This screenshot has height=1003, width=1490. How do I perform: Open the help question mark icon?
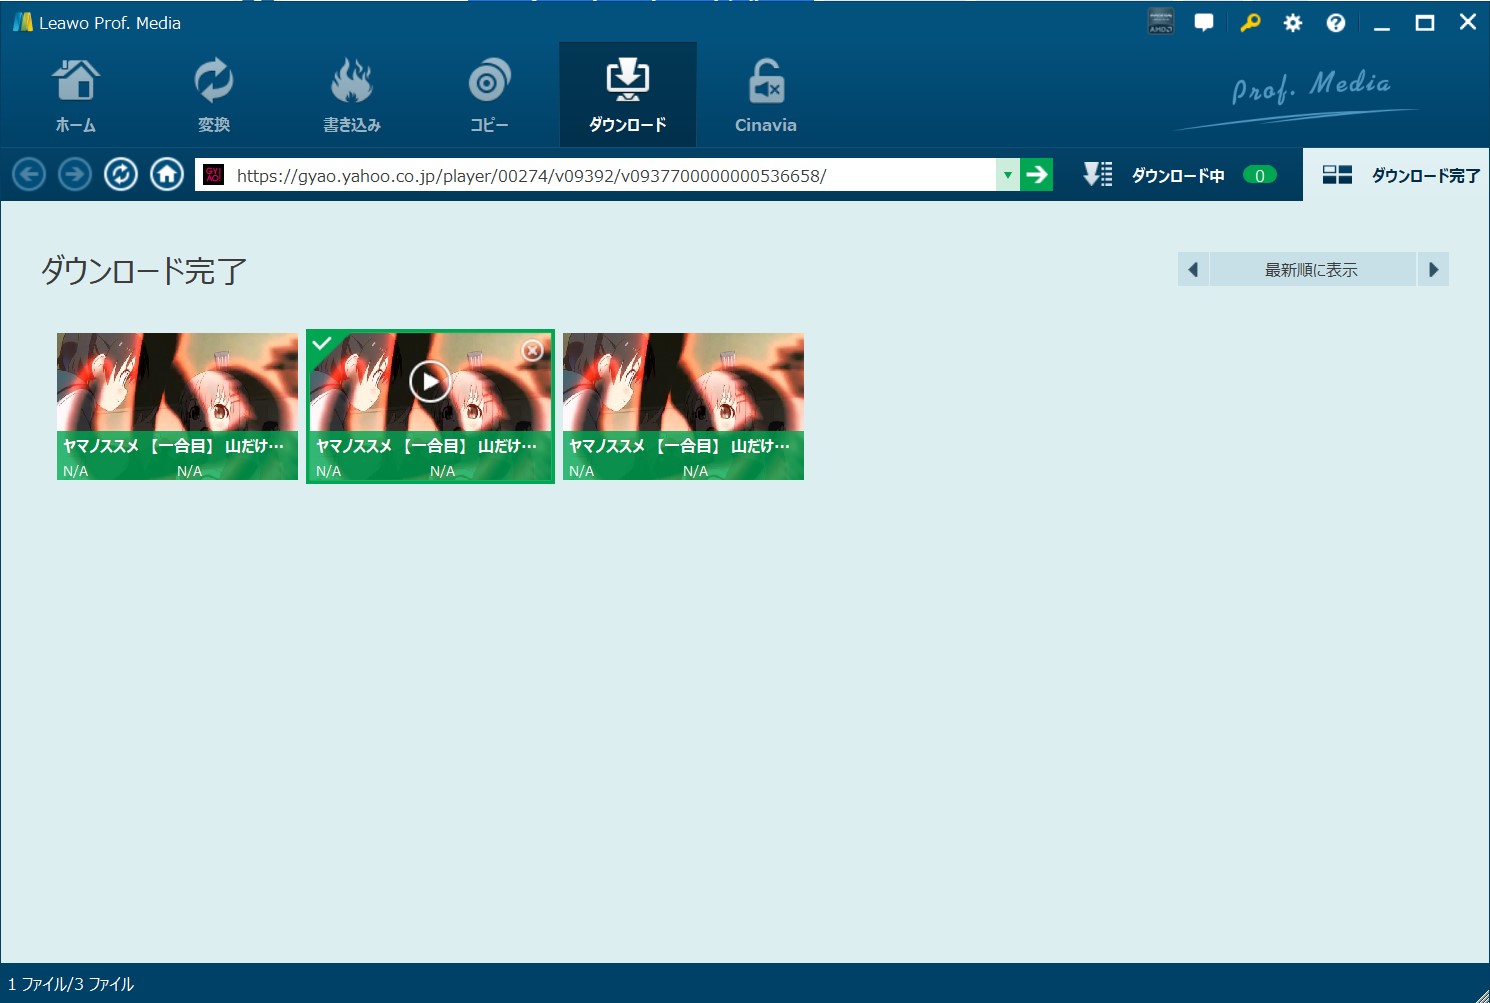click(1336, 22)
